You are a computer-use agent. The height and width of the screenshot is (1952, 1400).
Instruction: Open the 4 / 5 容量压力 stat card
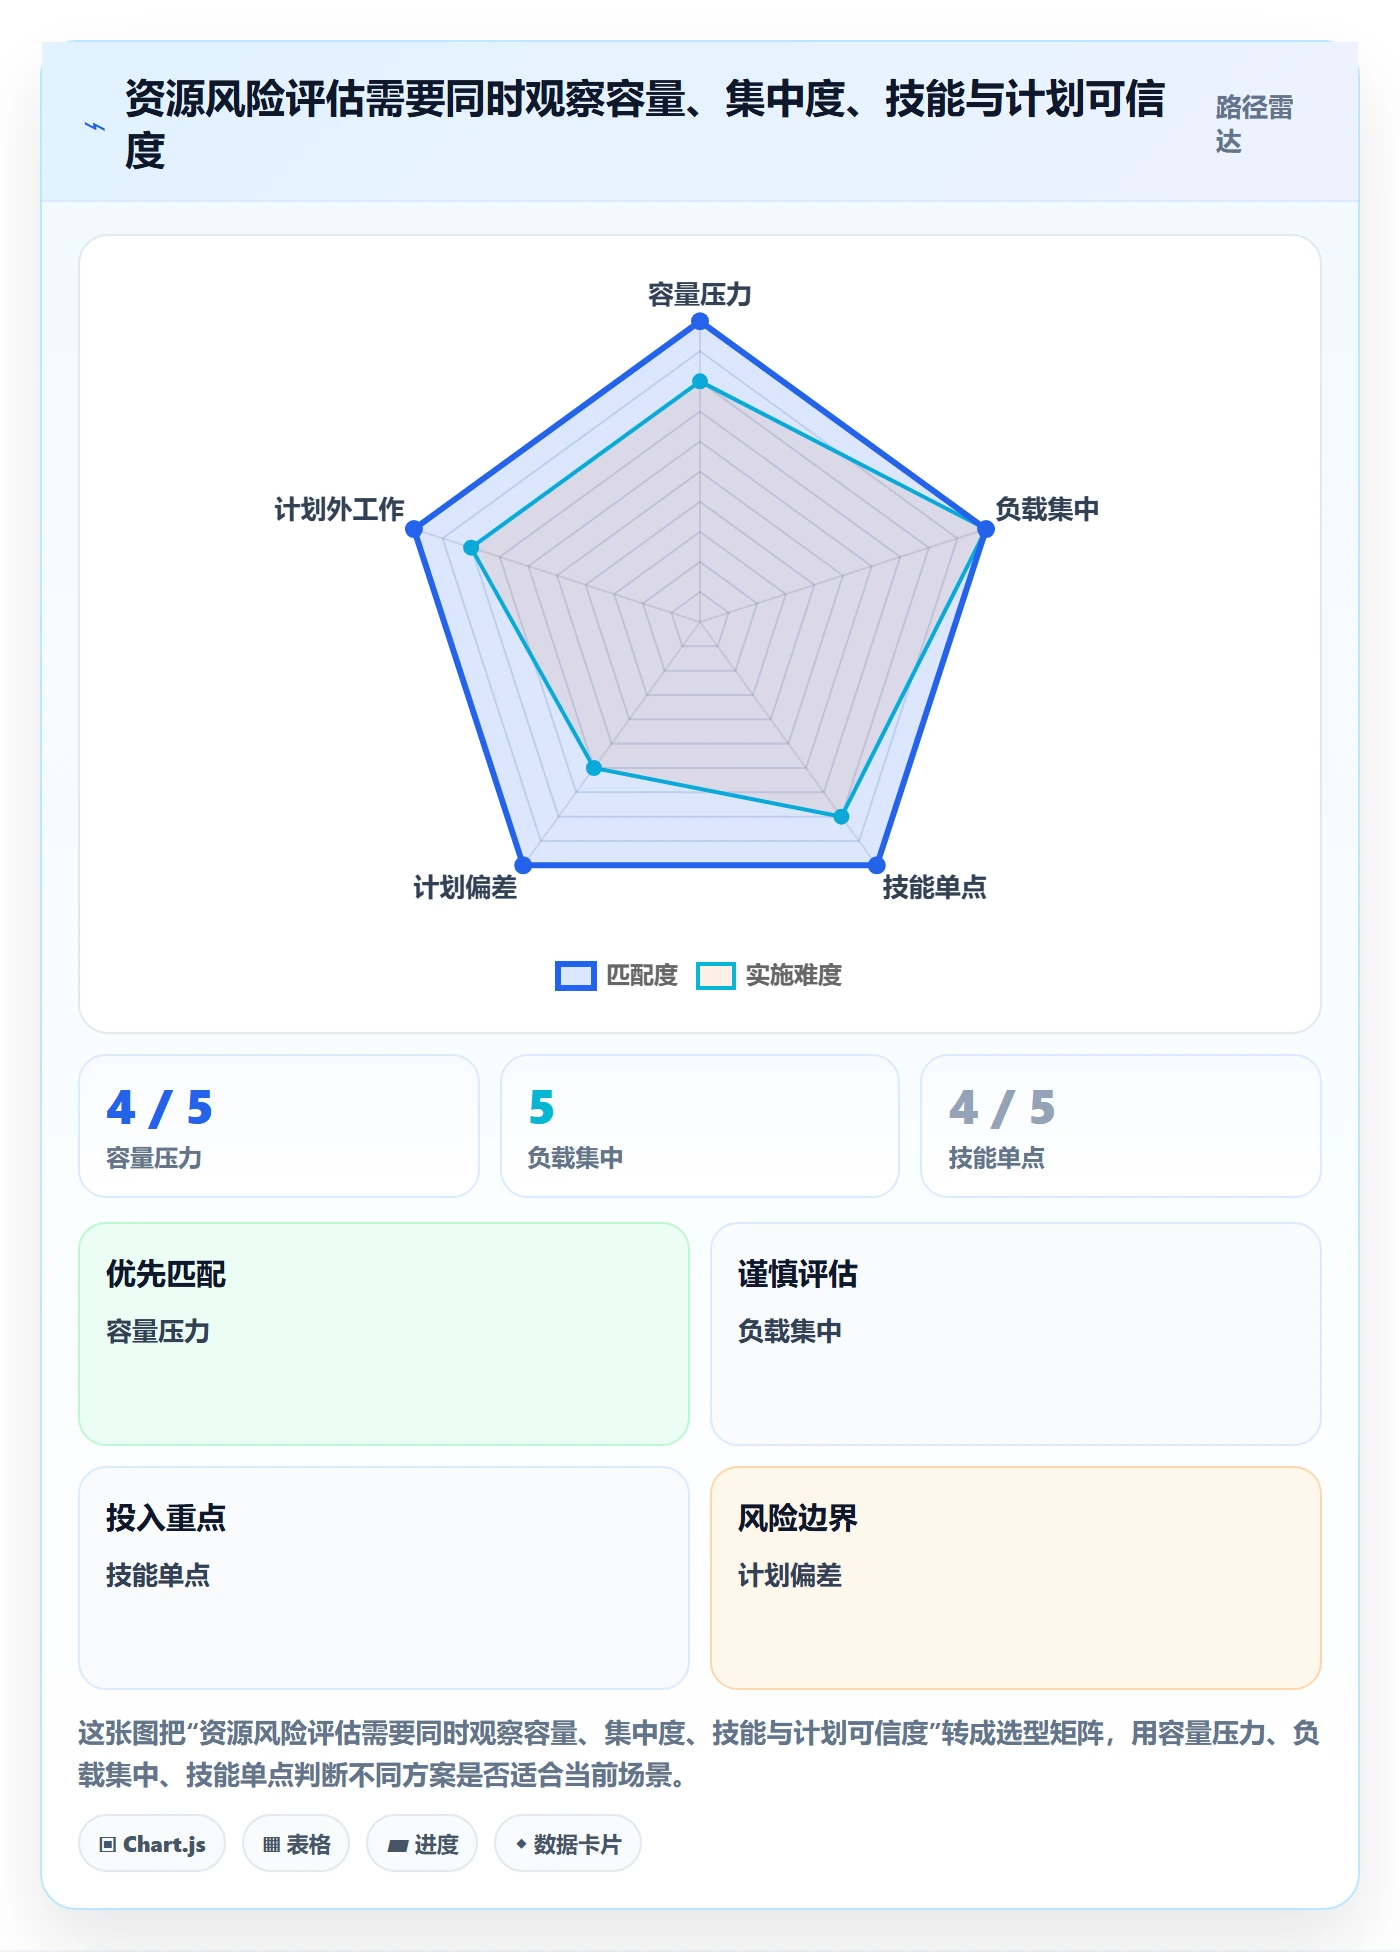click(x=279, y=1126)
